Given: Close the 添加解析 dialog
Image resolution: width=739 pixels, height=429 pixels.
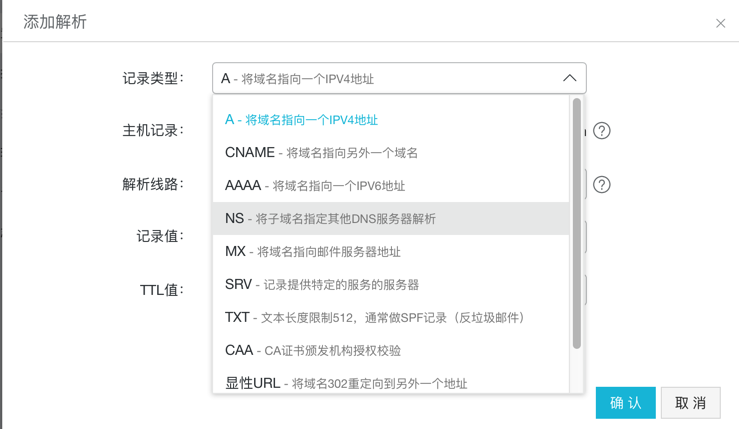Looking at the screenshot, I should pyautogui.click(x=720, y=23).
